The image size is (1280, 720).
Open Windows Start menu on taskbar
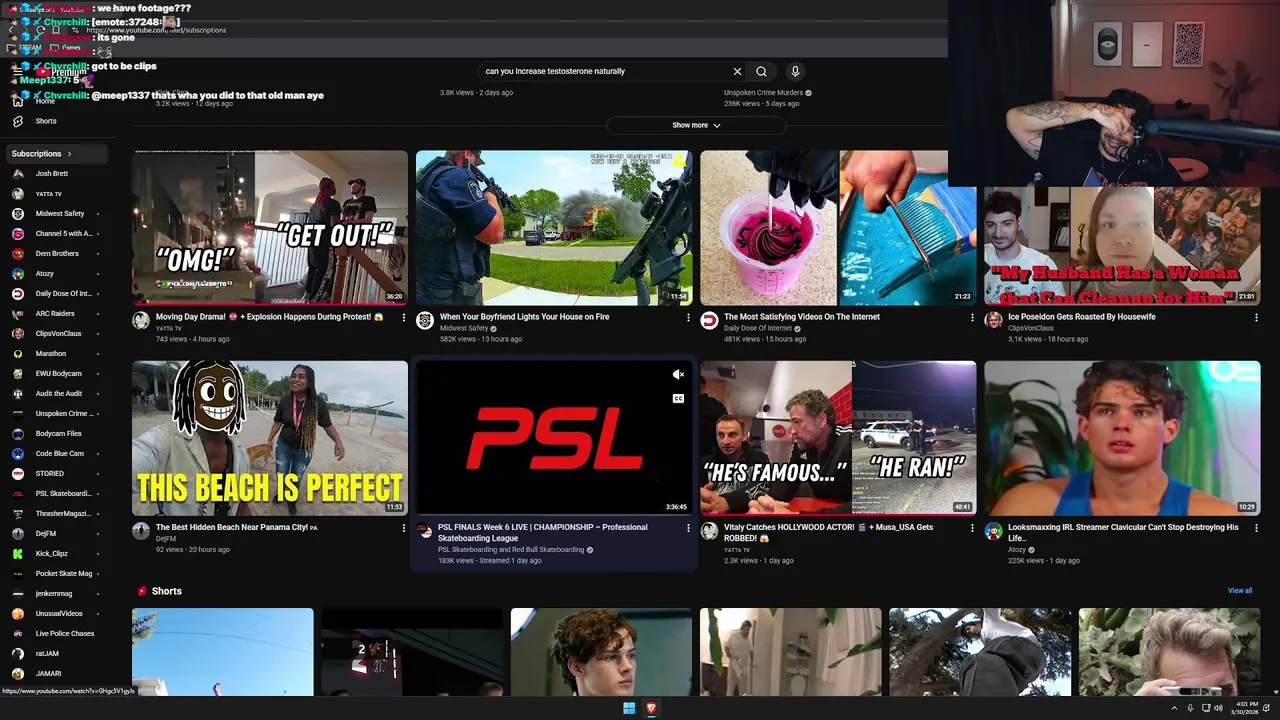[x=629, y=708]
